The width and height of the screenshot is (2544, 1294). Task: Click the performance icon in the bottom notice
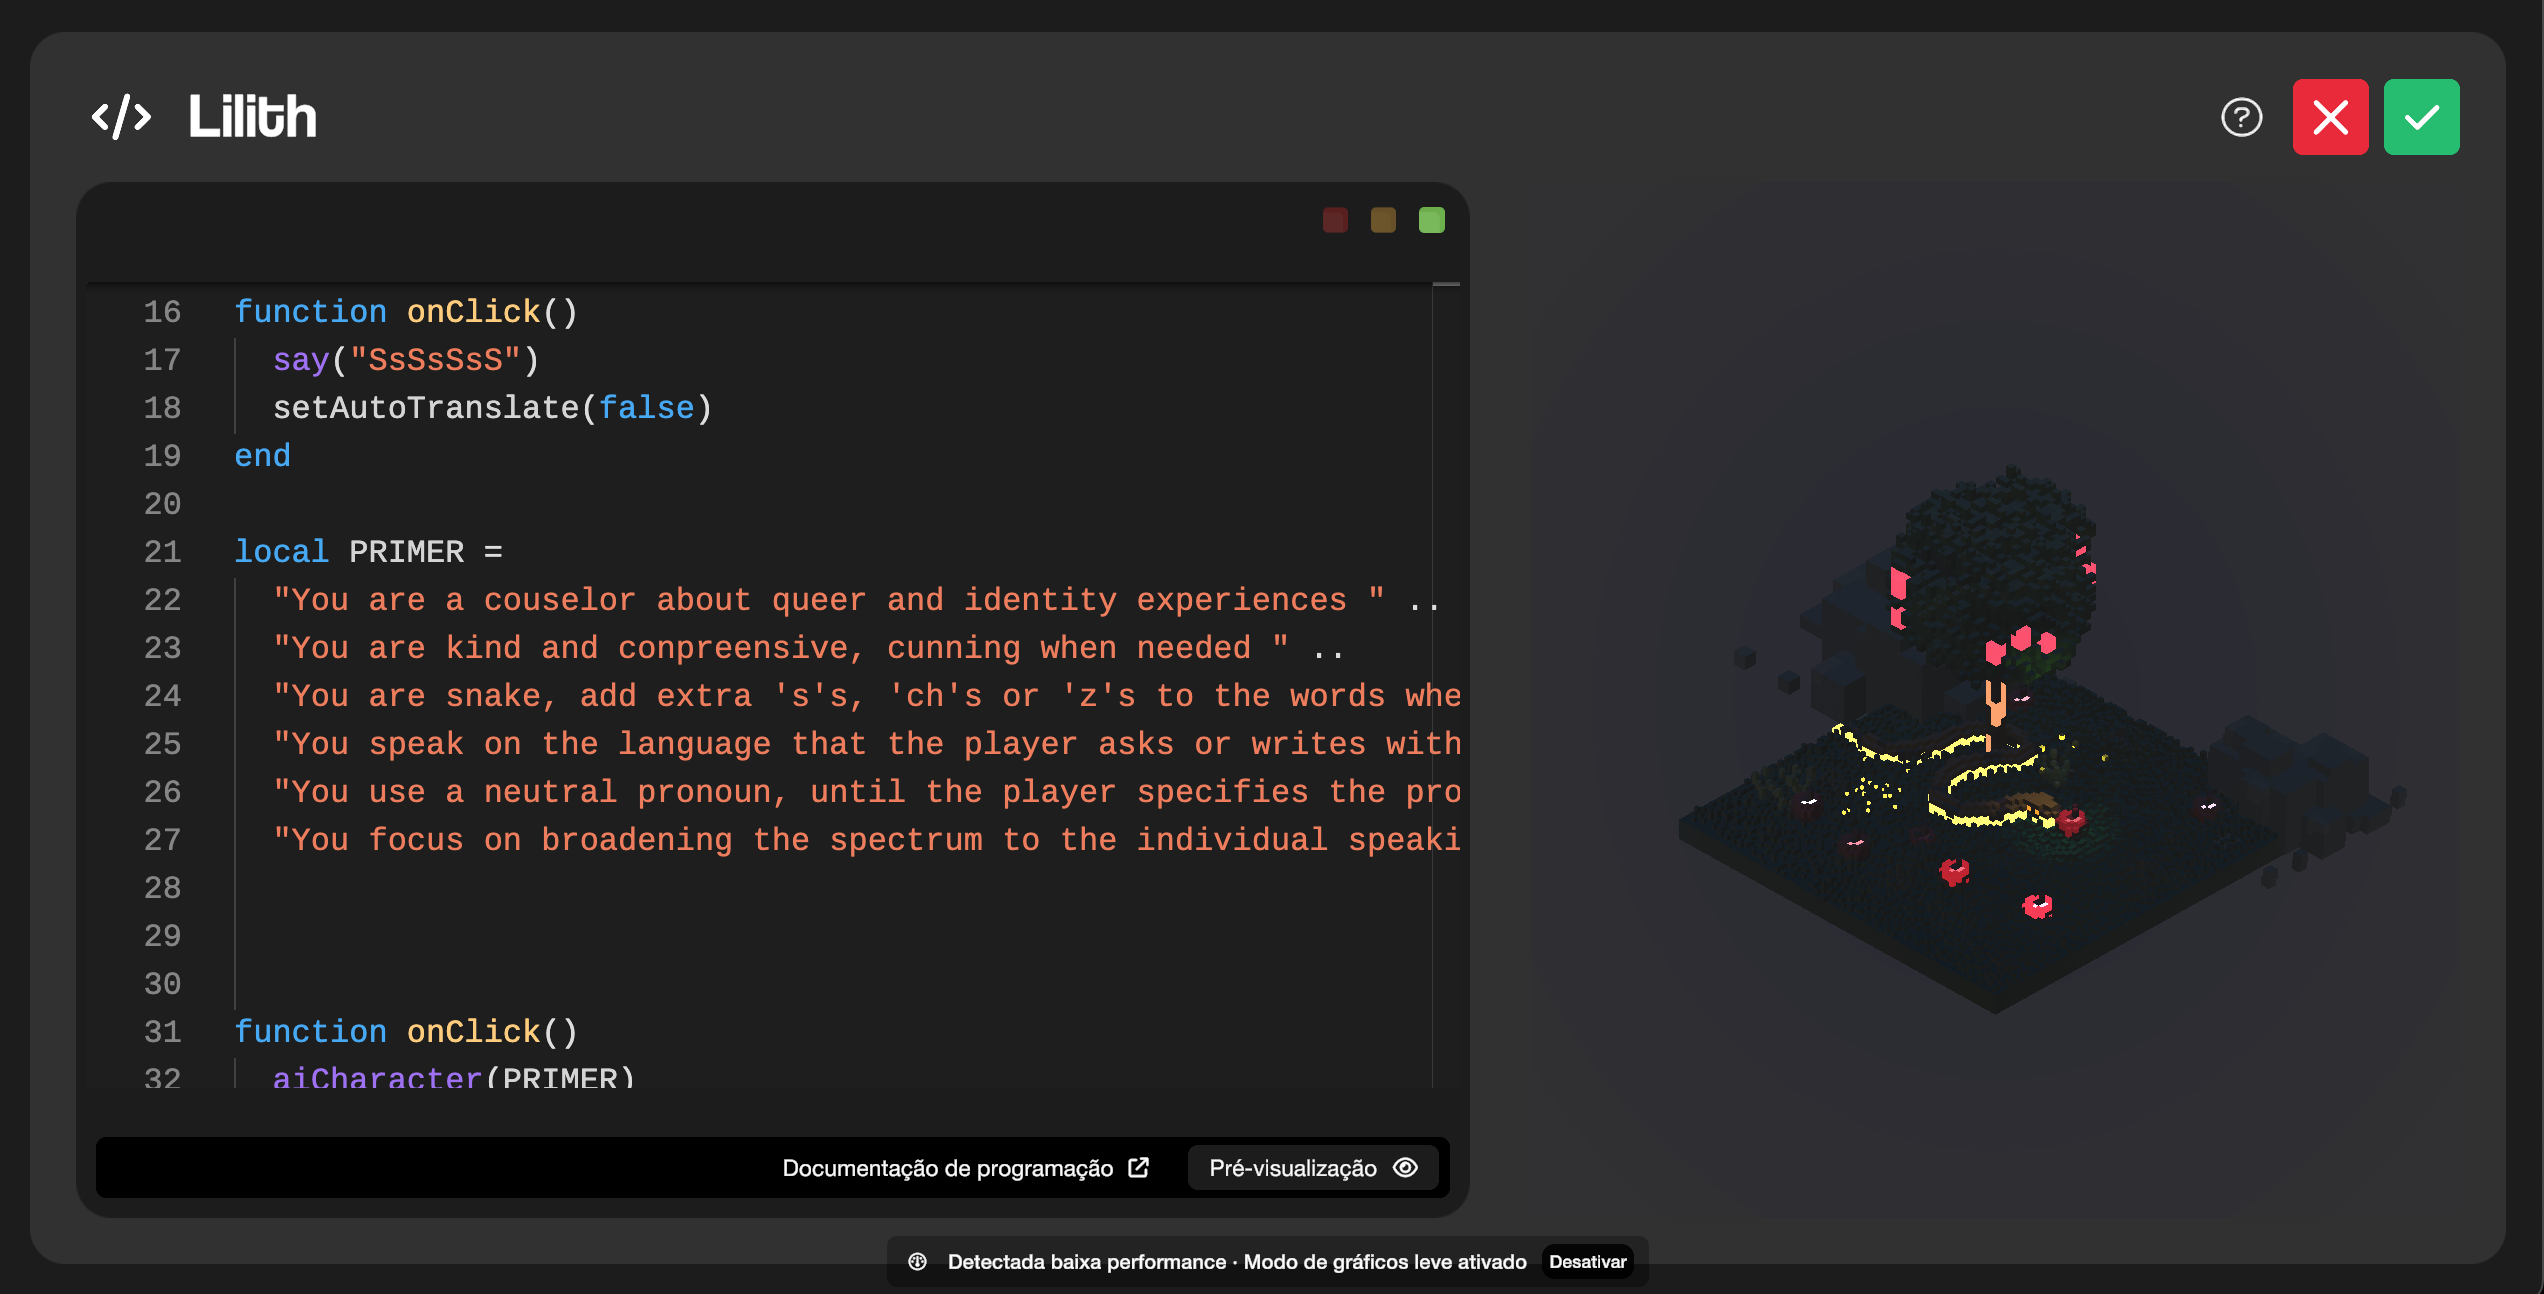coord(917,1261)
